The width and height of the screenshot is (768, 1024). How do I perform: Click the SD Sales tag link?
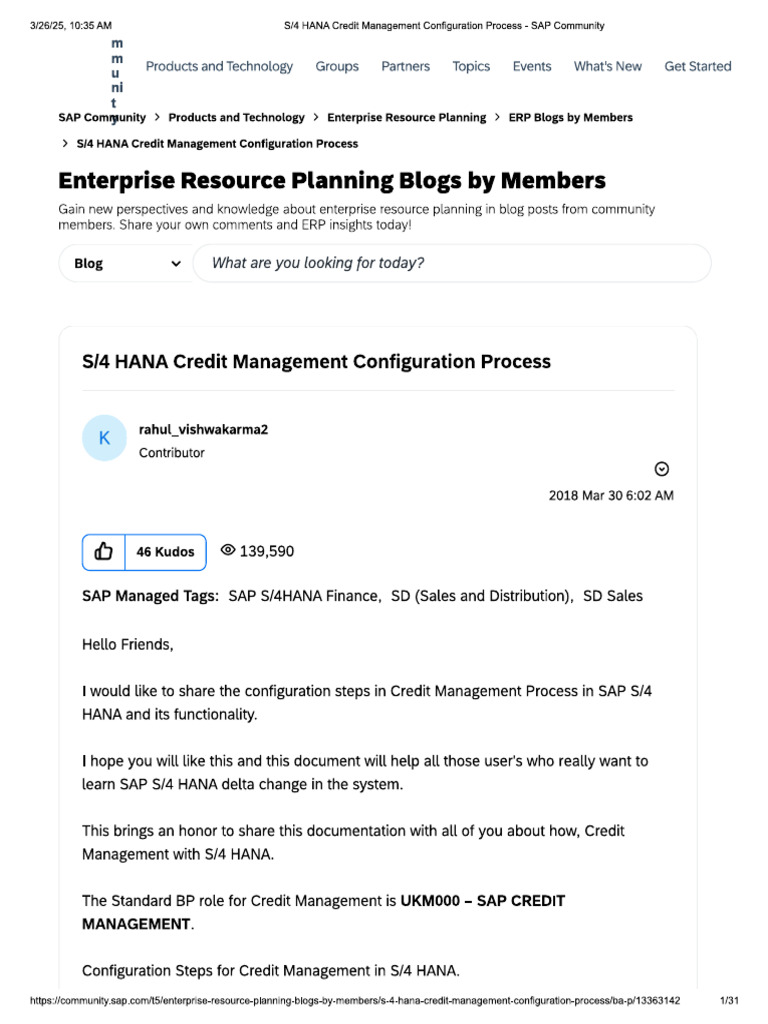pos(613,596)
